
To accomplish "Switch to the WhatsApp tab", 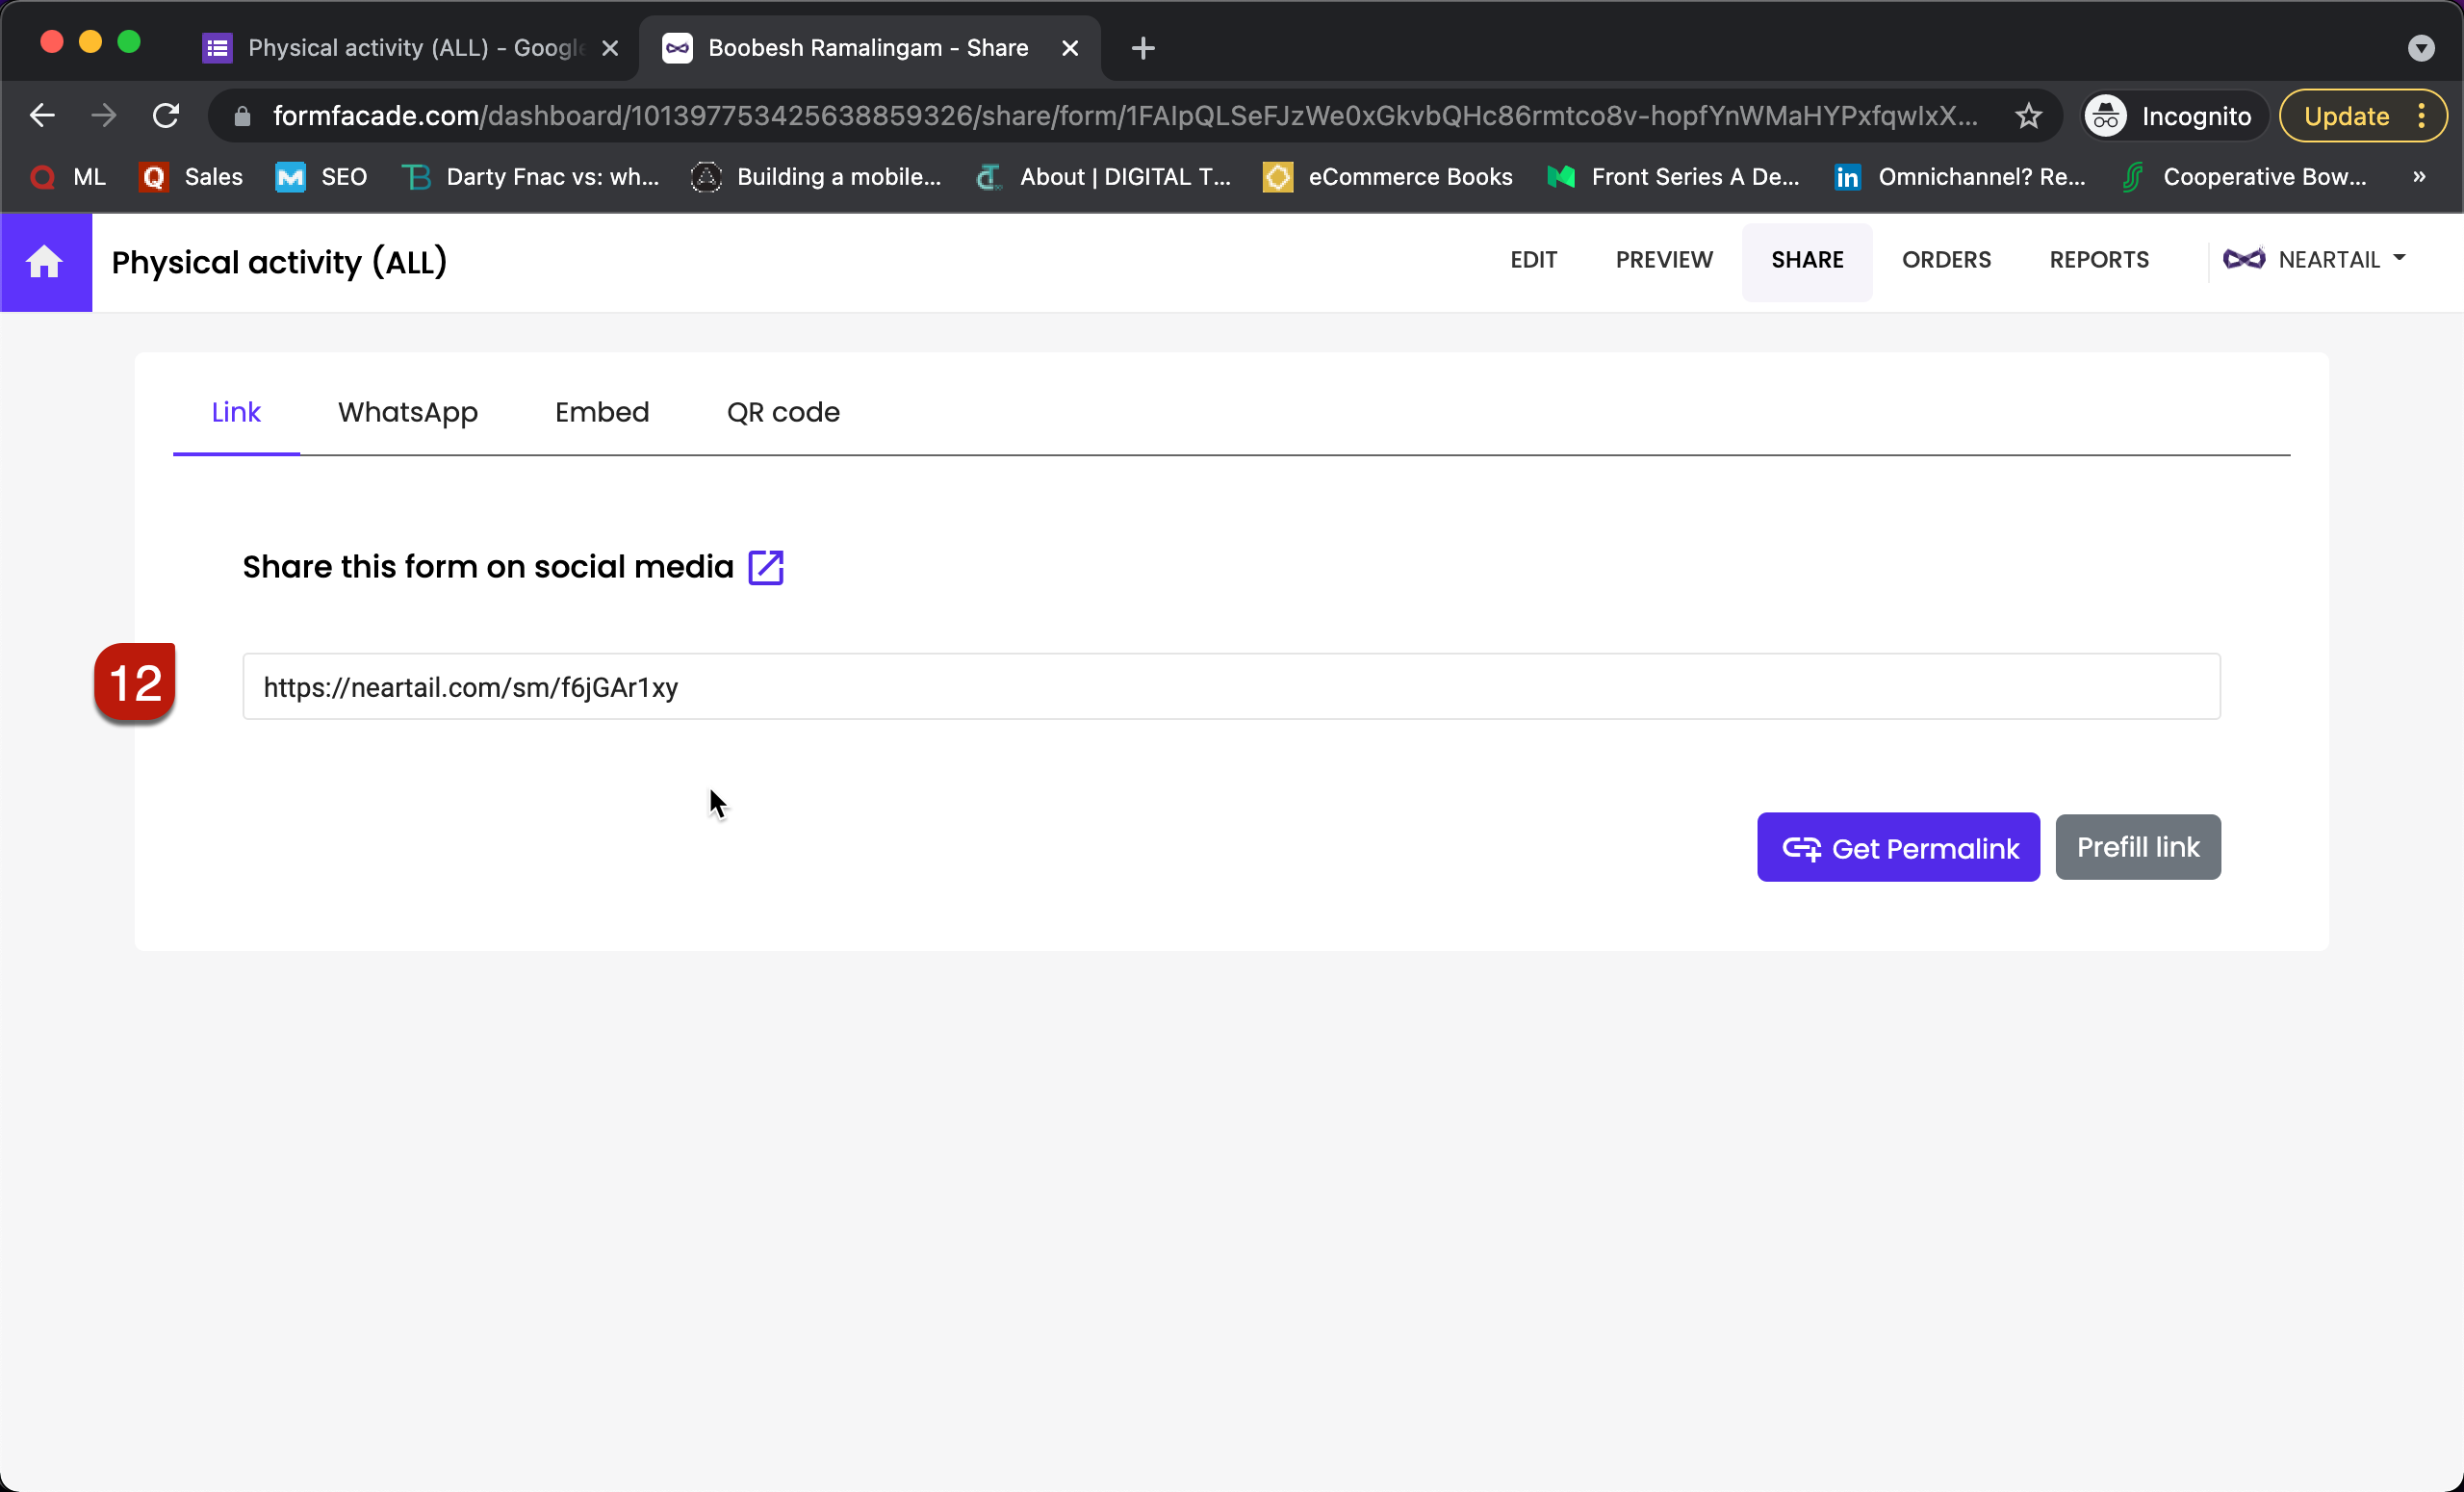I will click(x=408, y=412).
